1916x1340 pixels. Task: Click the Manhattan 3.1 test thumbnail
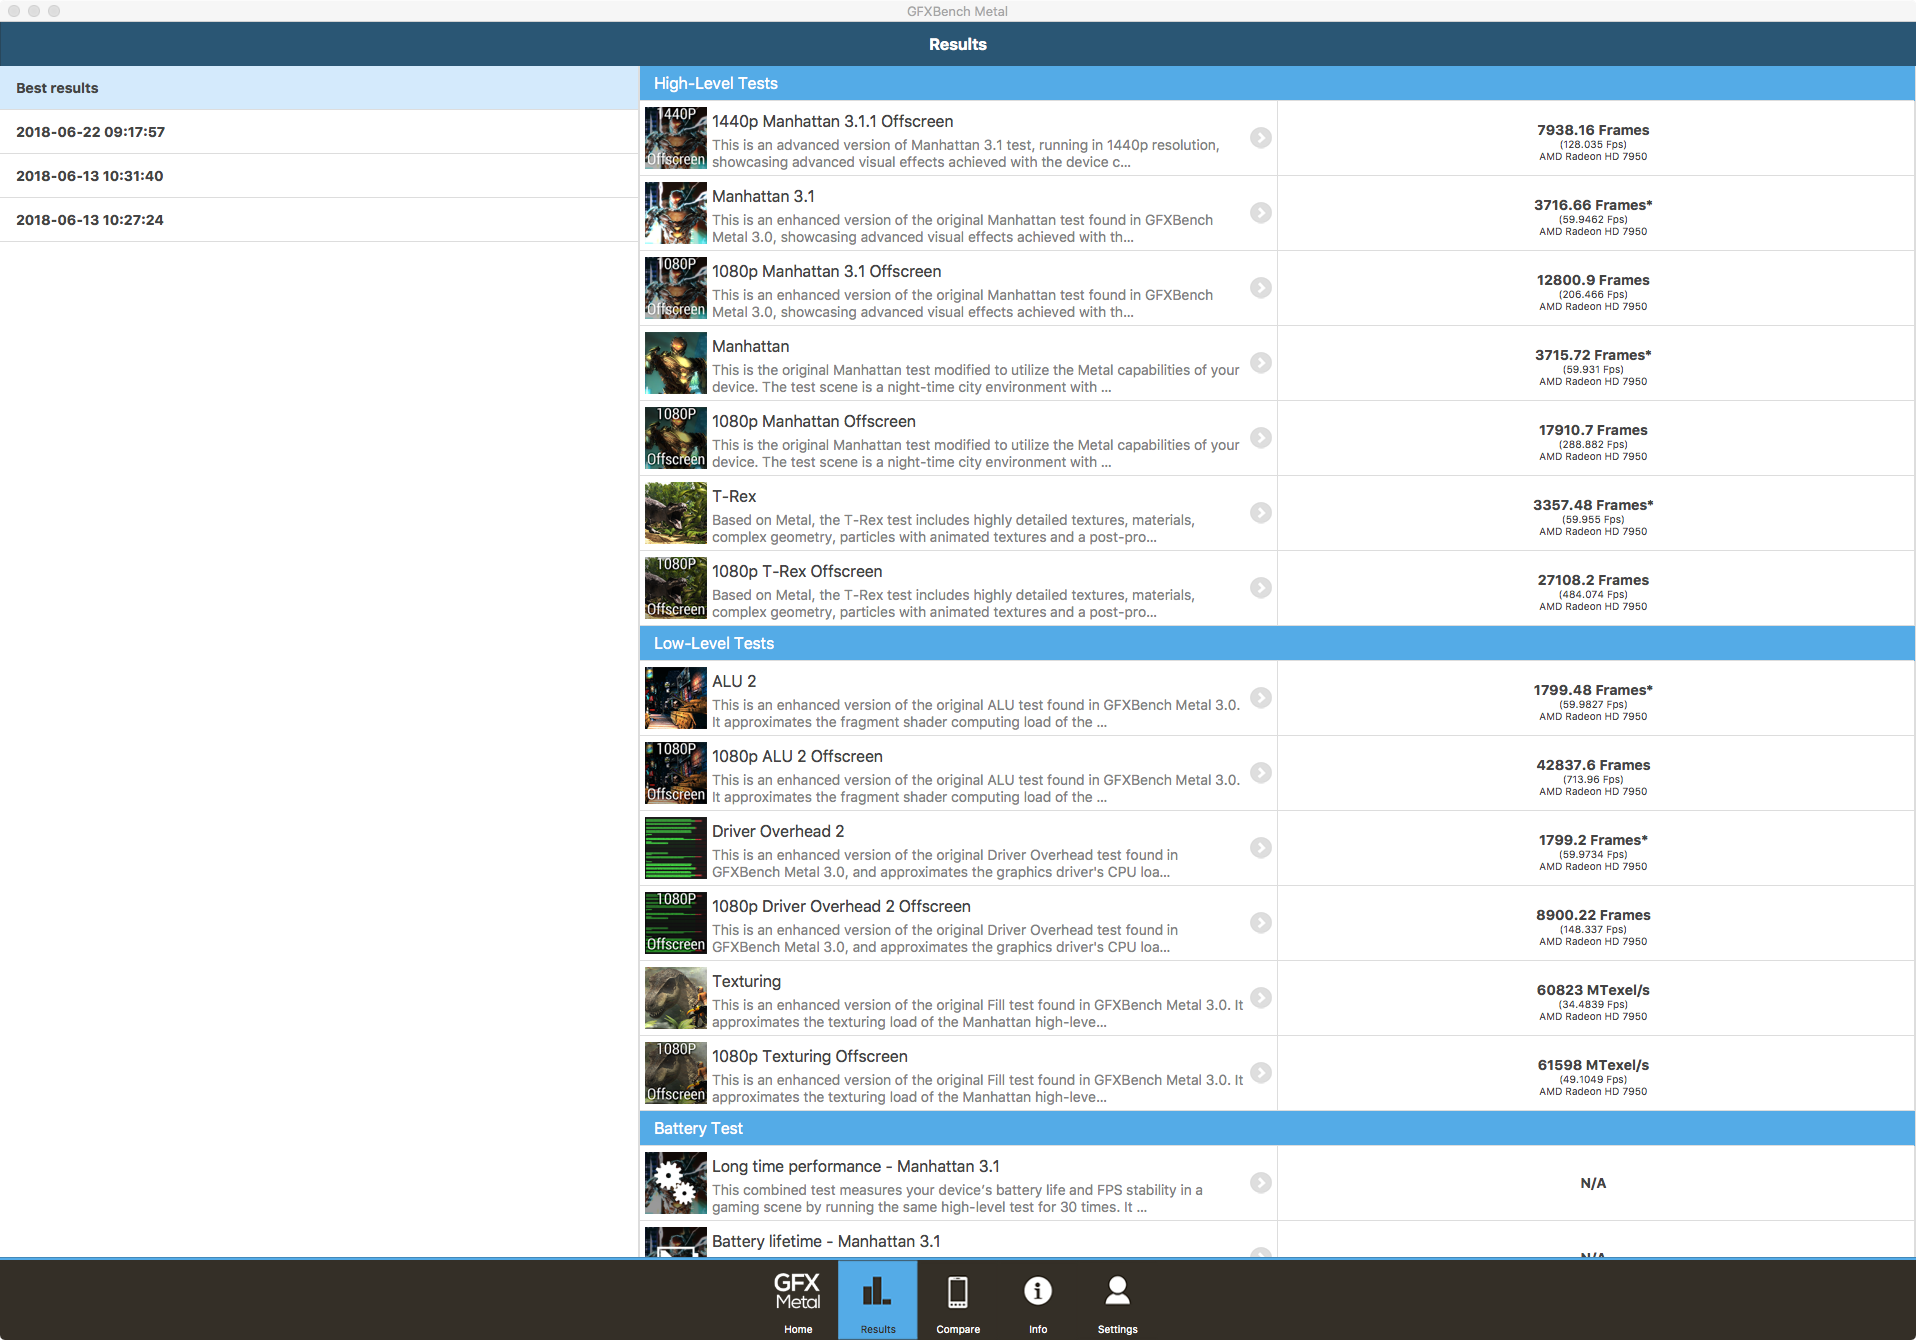coord(676,213)
